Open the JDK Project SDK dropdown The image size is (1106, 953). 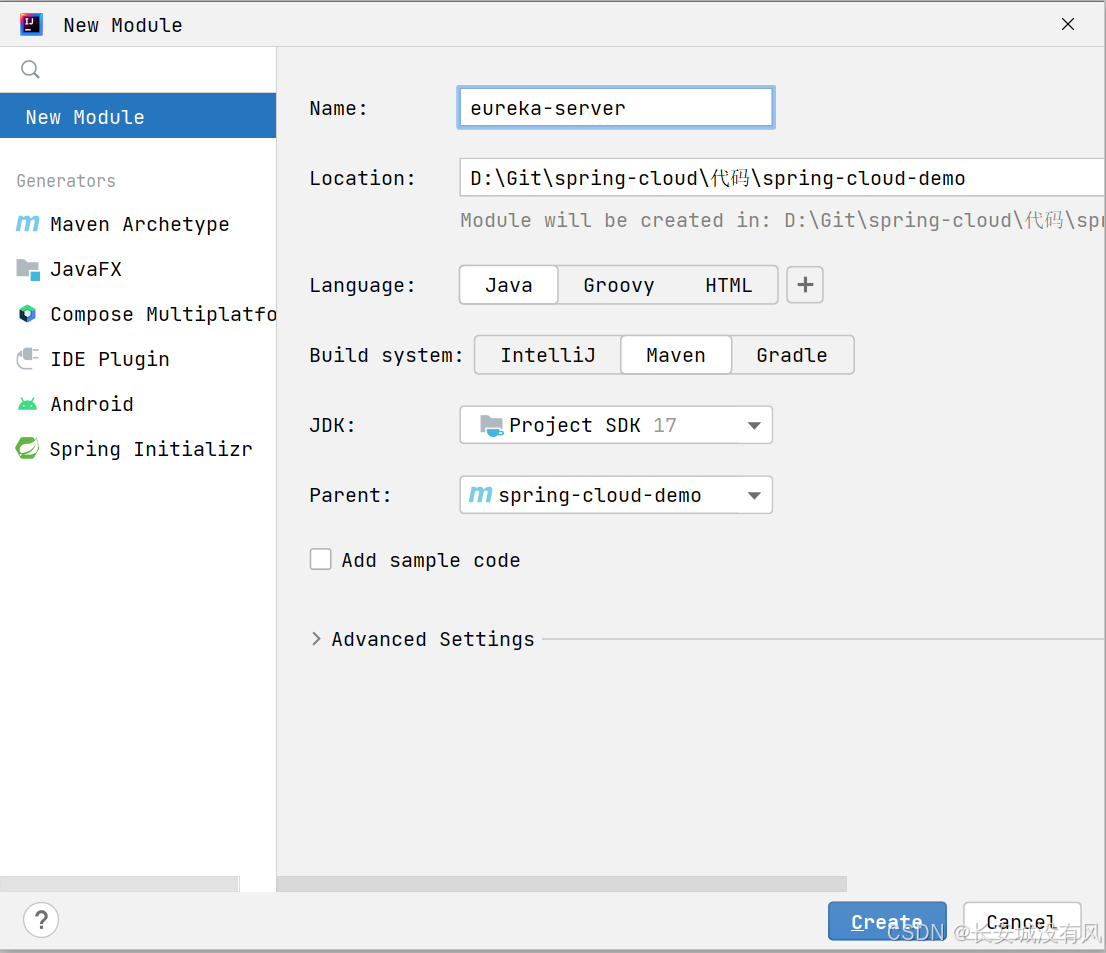coord(616,425)
